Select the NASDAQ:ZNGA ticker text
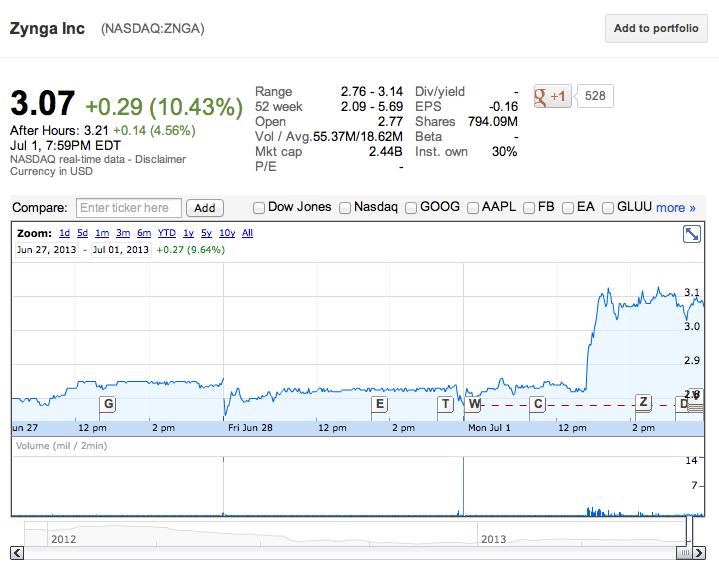 point(153,28)
